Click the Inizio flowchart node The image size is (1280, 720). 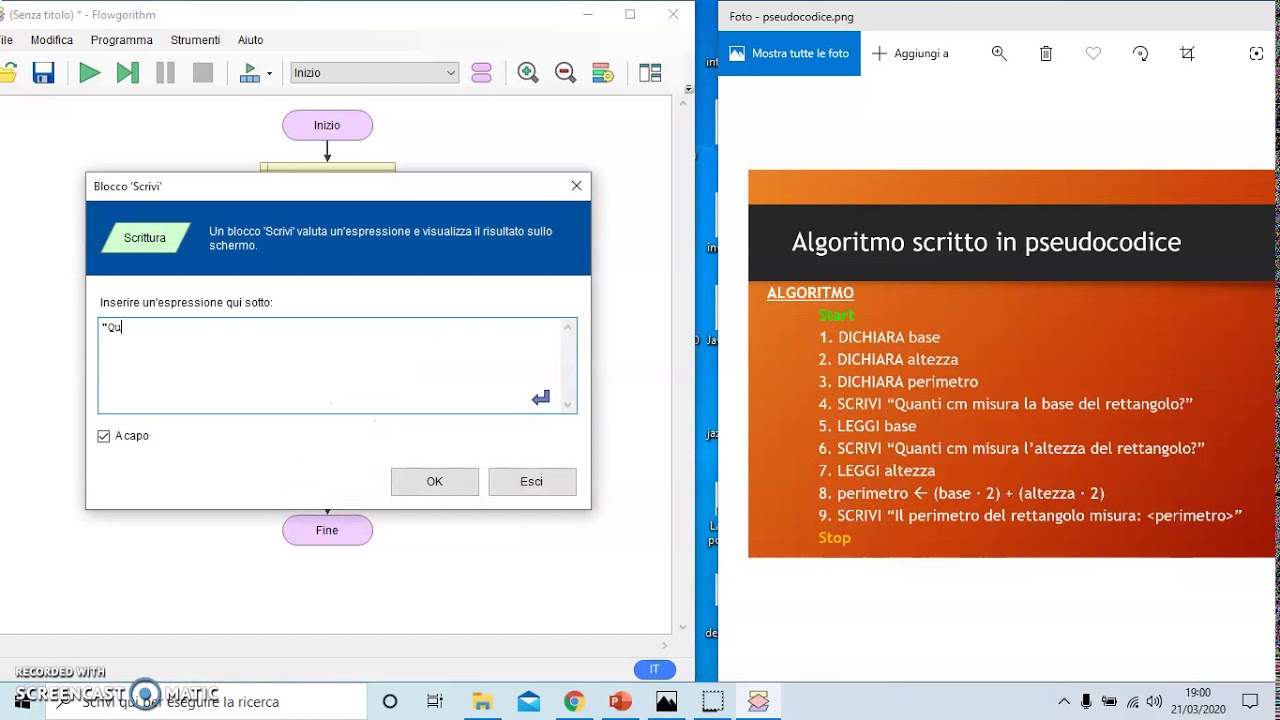pos(327,125)
